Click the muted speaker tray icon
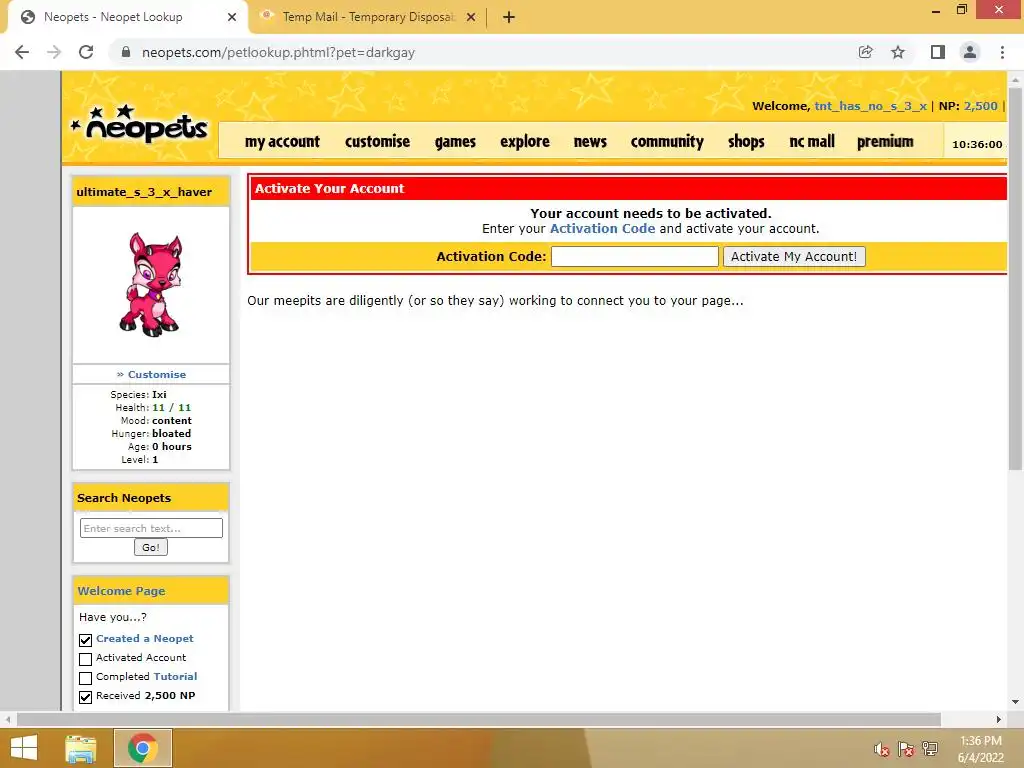This screenshot has width=1024, height=768. coord(882,750)
